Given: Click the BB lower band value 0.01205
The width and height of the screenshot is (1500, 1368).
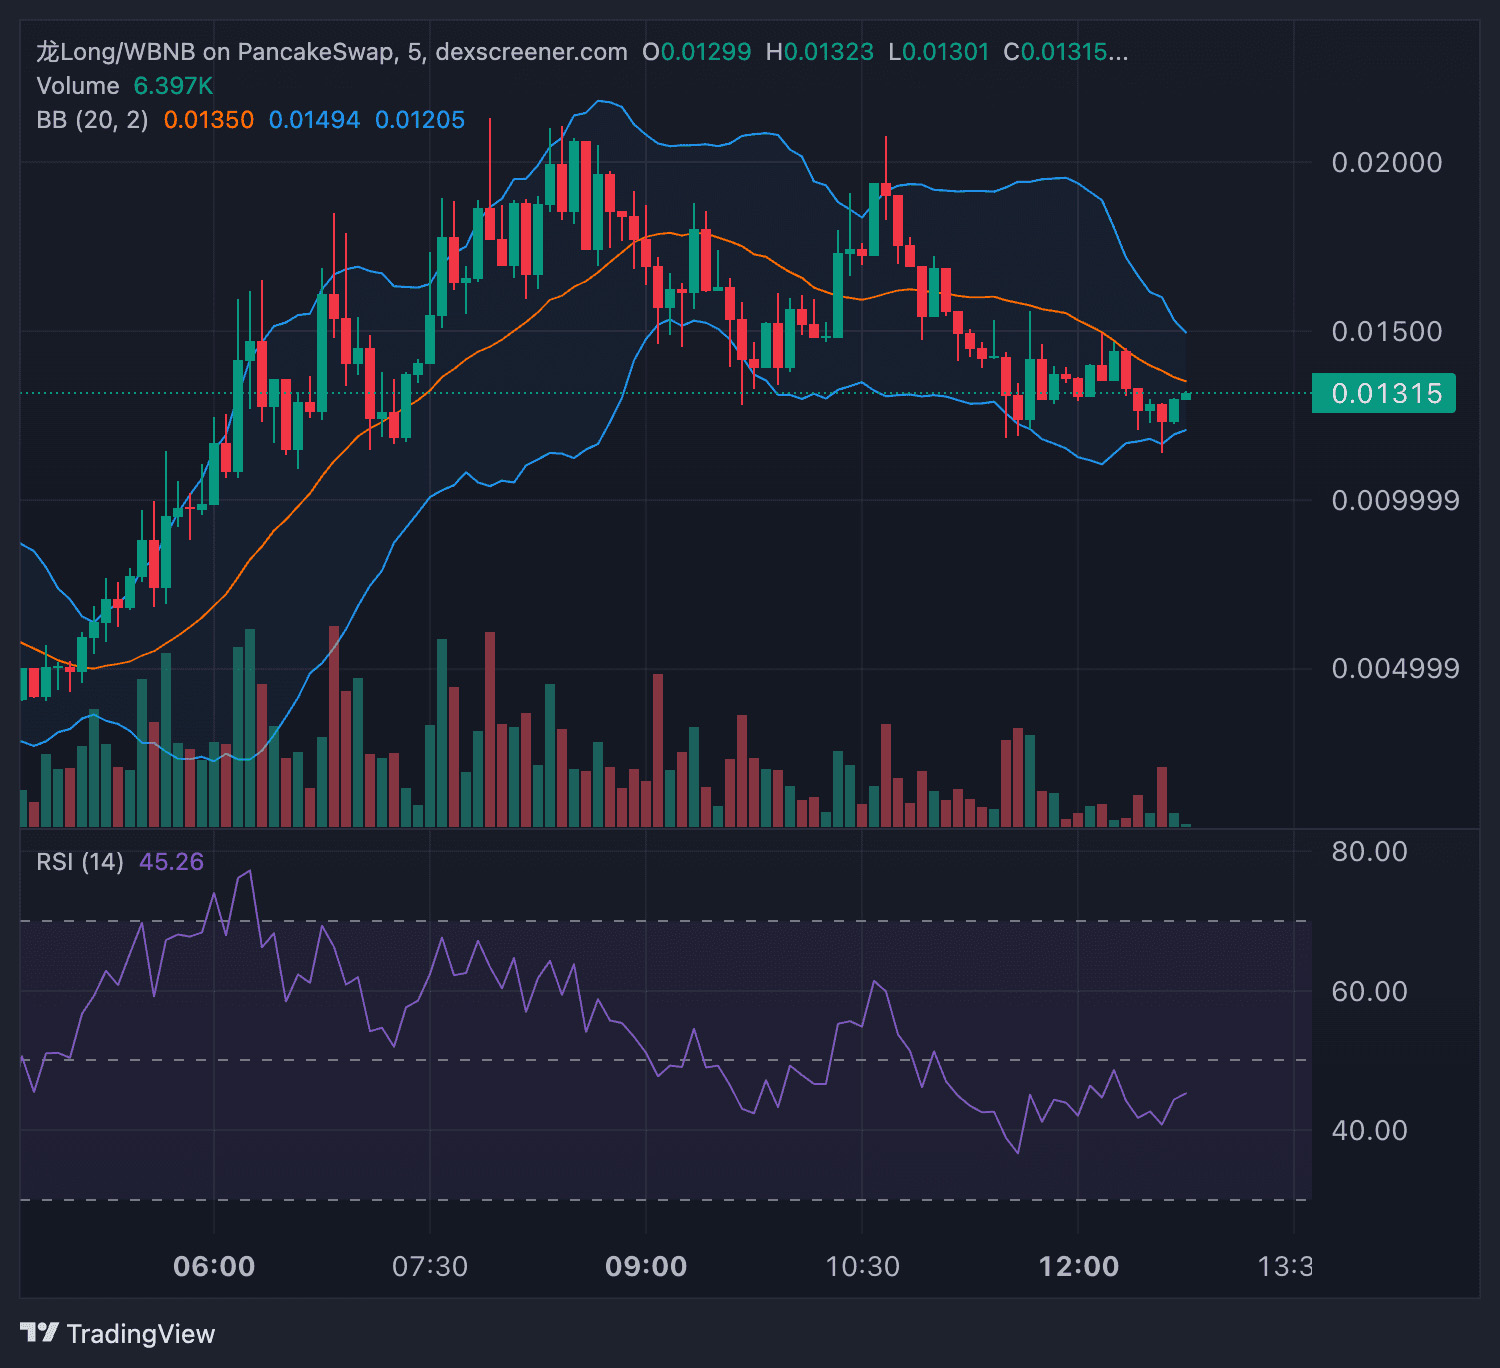Looking at the screenshot, I should tap(420, 120).
